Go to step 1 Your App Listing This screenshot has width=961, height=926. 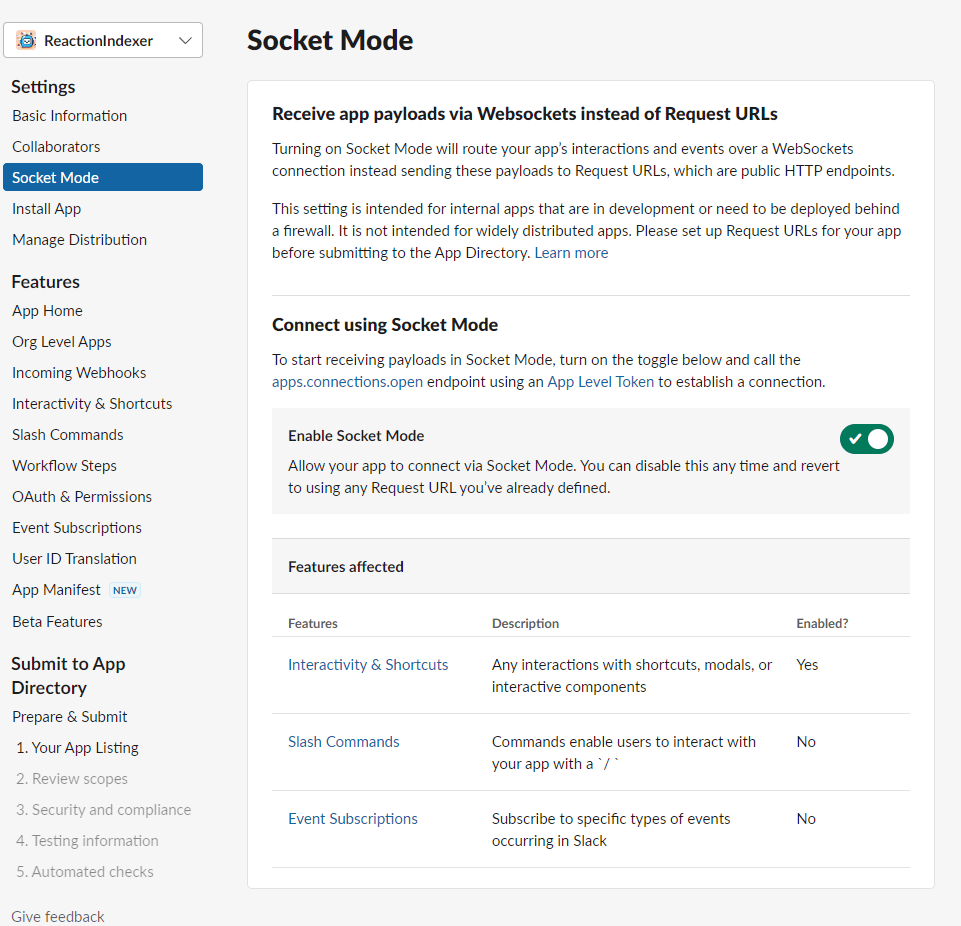coord(77,748)
